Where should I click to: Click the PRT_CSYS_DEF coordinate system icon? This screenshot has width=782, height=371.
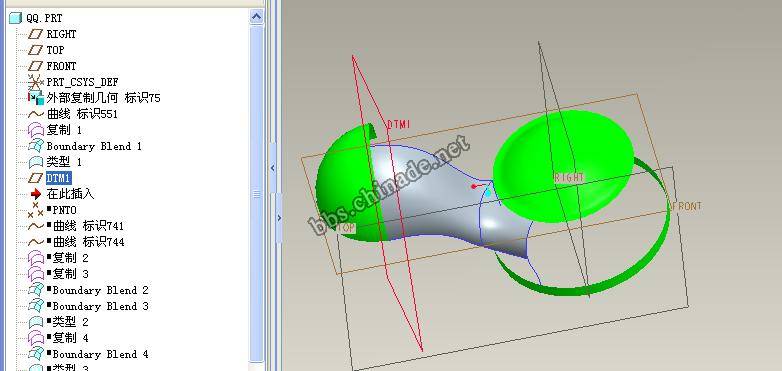coord(35,81)
